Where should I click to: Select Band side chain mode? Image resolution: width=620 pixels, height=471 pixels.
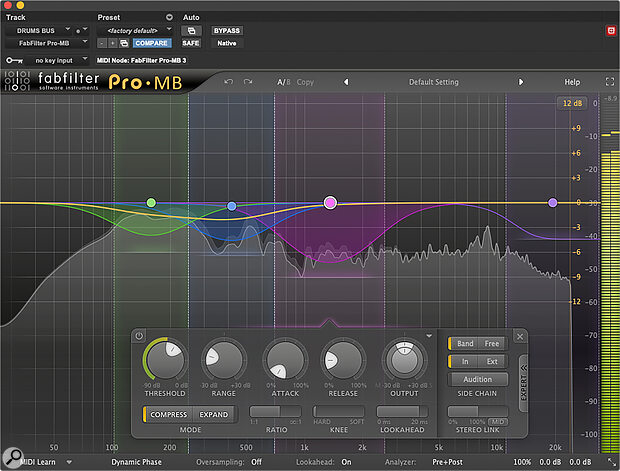[465, 344]
